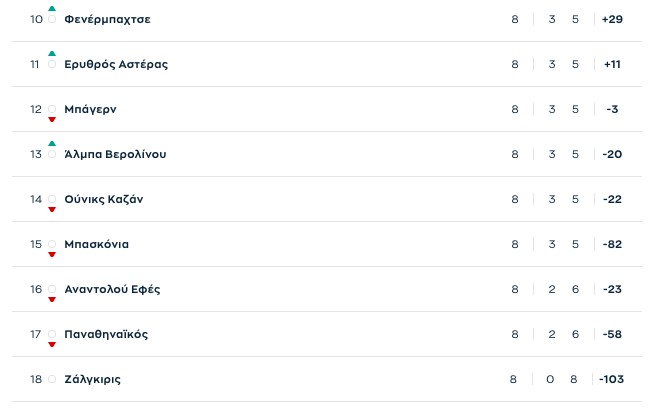Viewport: 652px width, 417px height.
Task: Open the Αναντολού Εφές team page
Action: [x=111, y=289]
